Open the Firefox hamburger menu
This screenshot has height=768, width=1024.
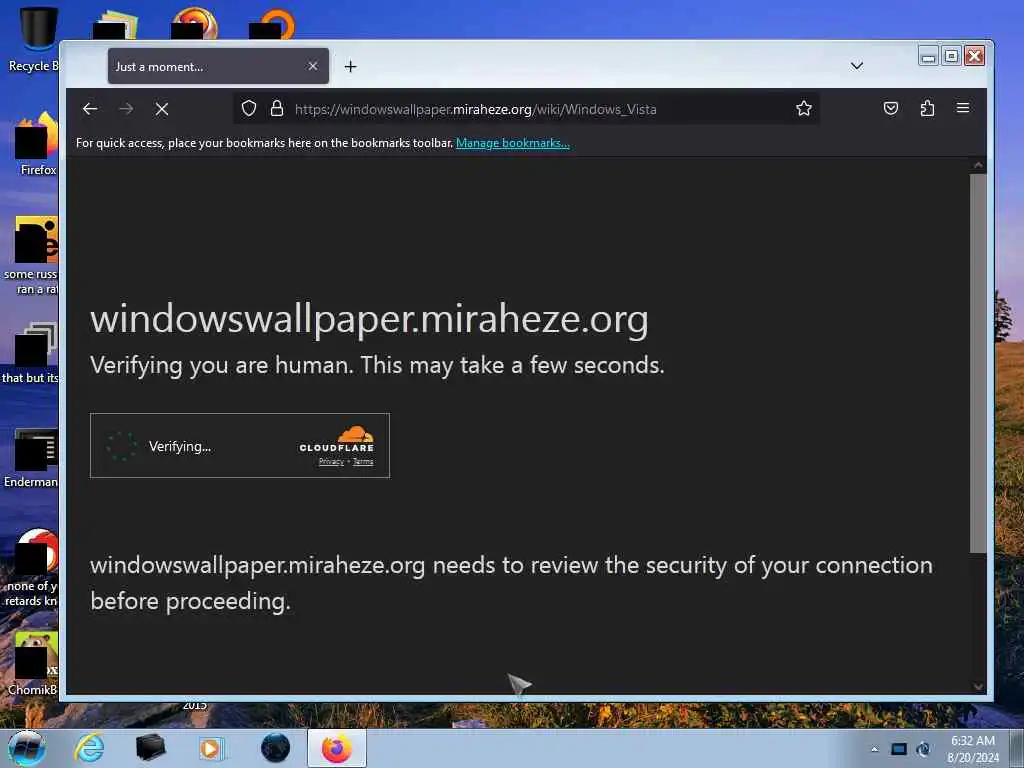pyautogui.click(x=963, y=108)
